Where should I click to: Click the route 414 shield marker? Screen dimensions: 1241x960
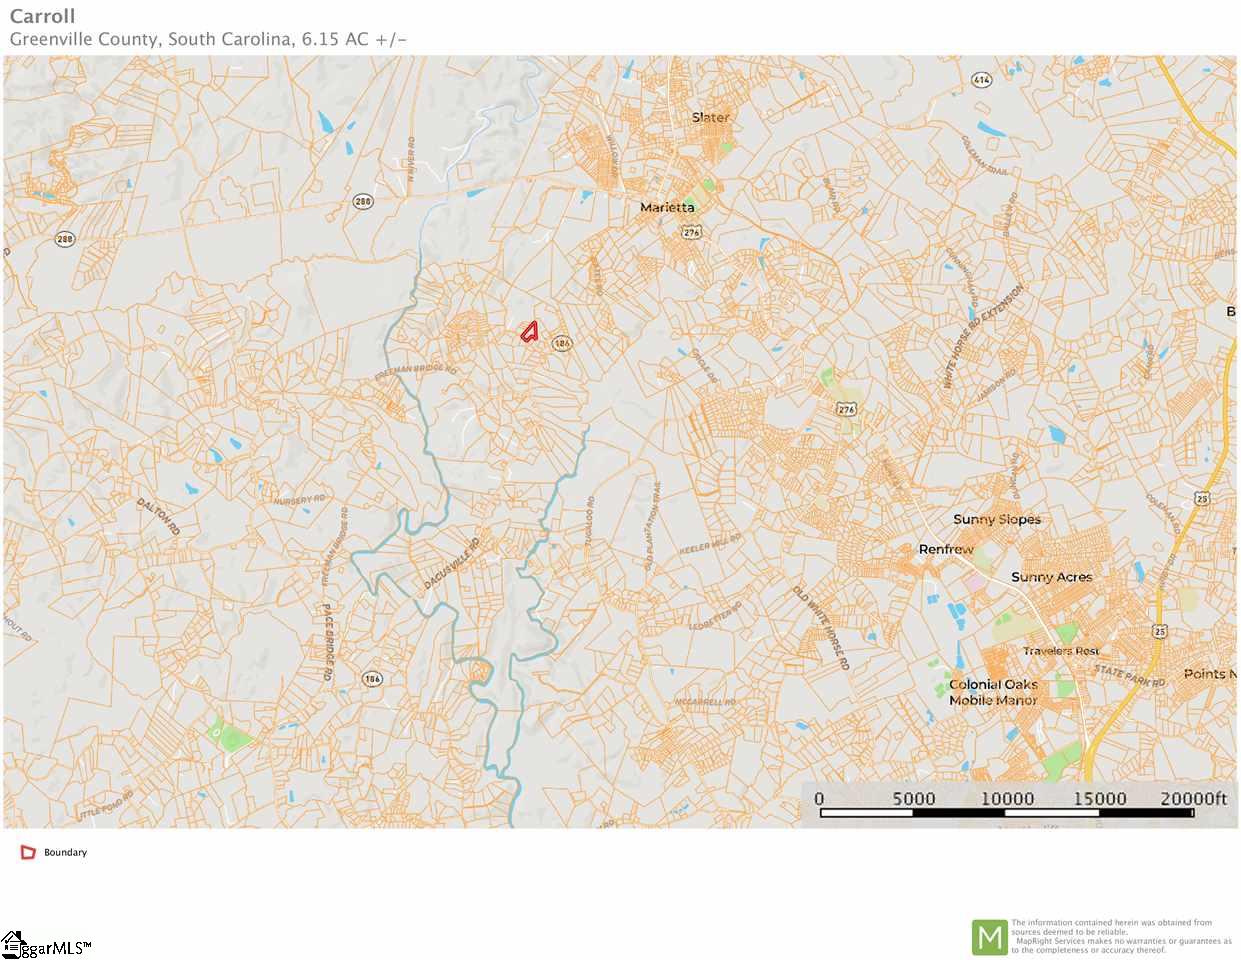982,80
